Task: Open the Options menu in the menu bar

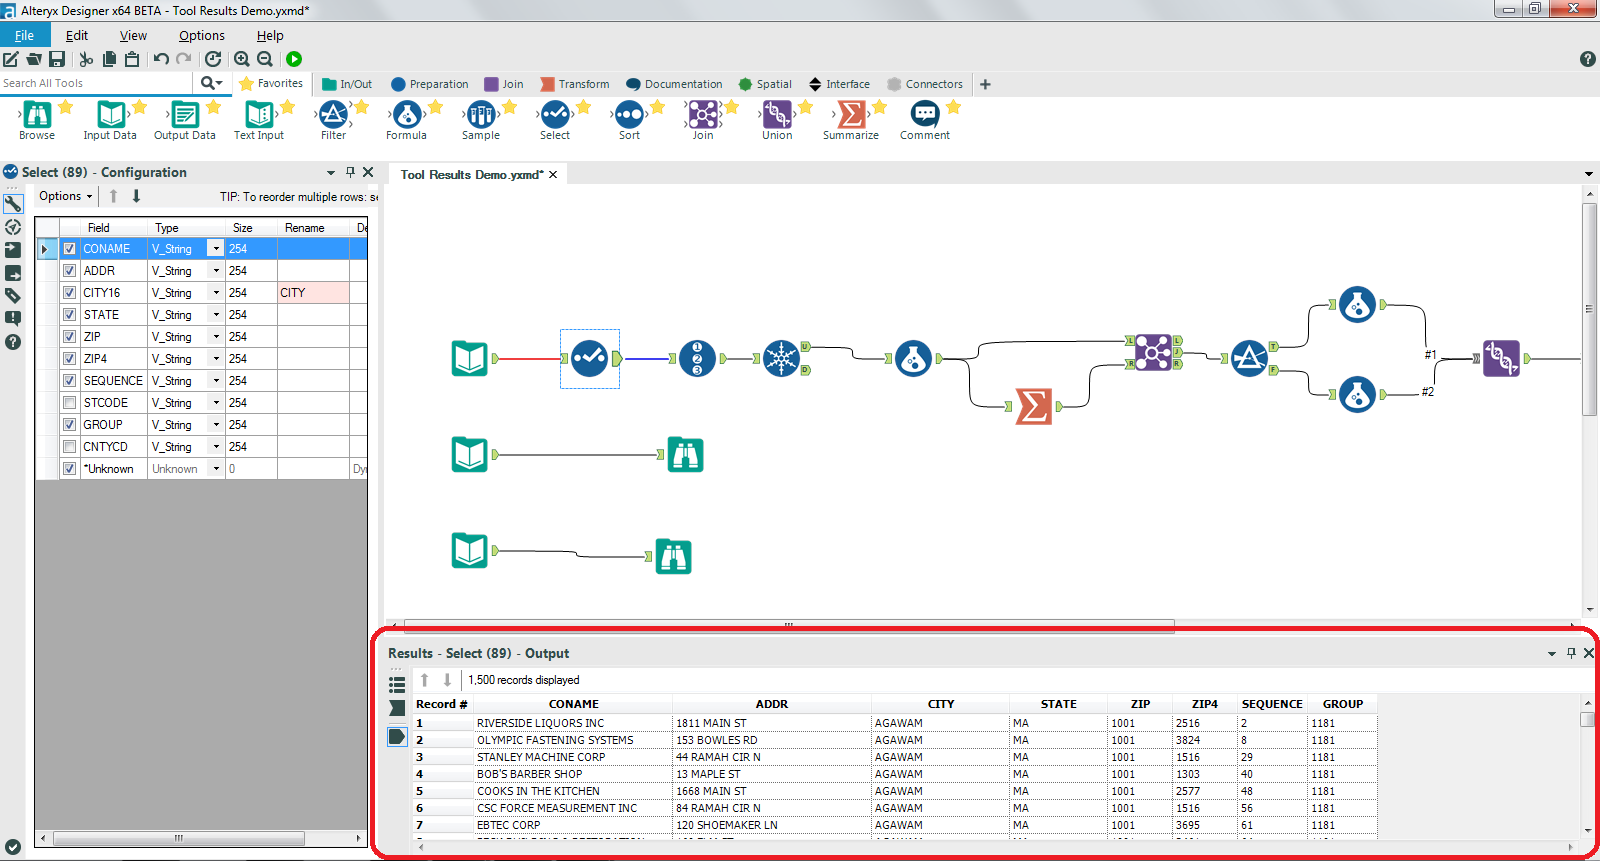Action: (x=201, y=35)
